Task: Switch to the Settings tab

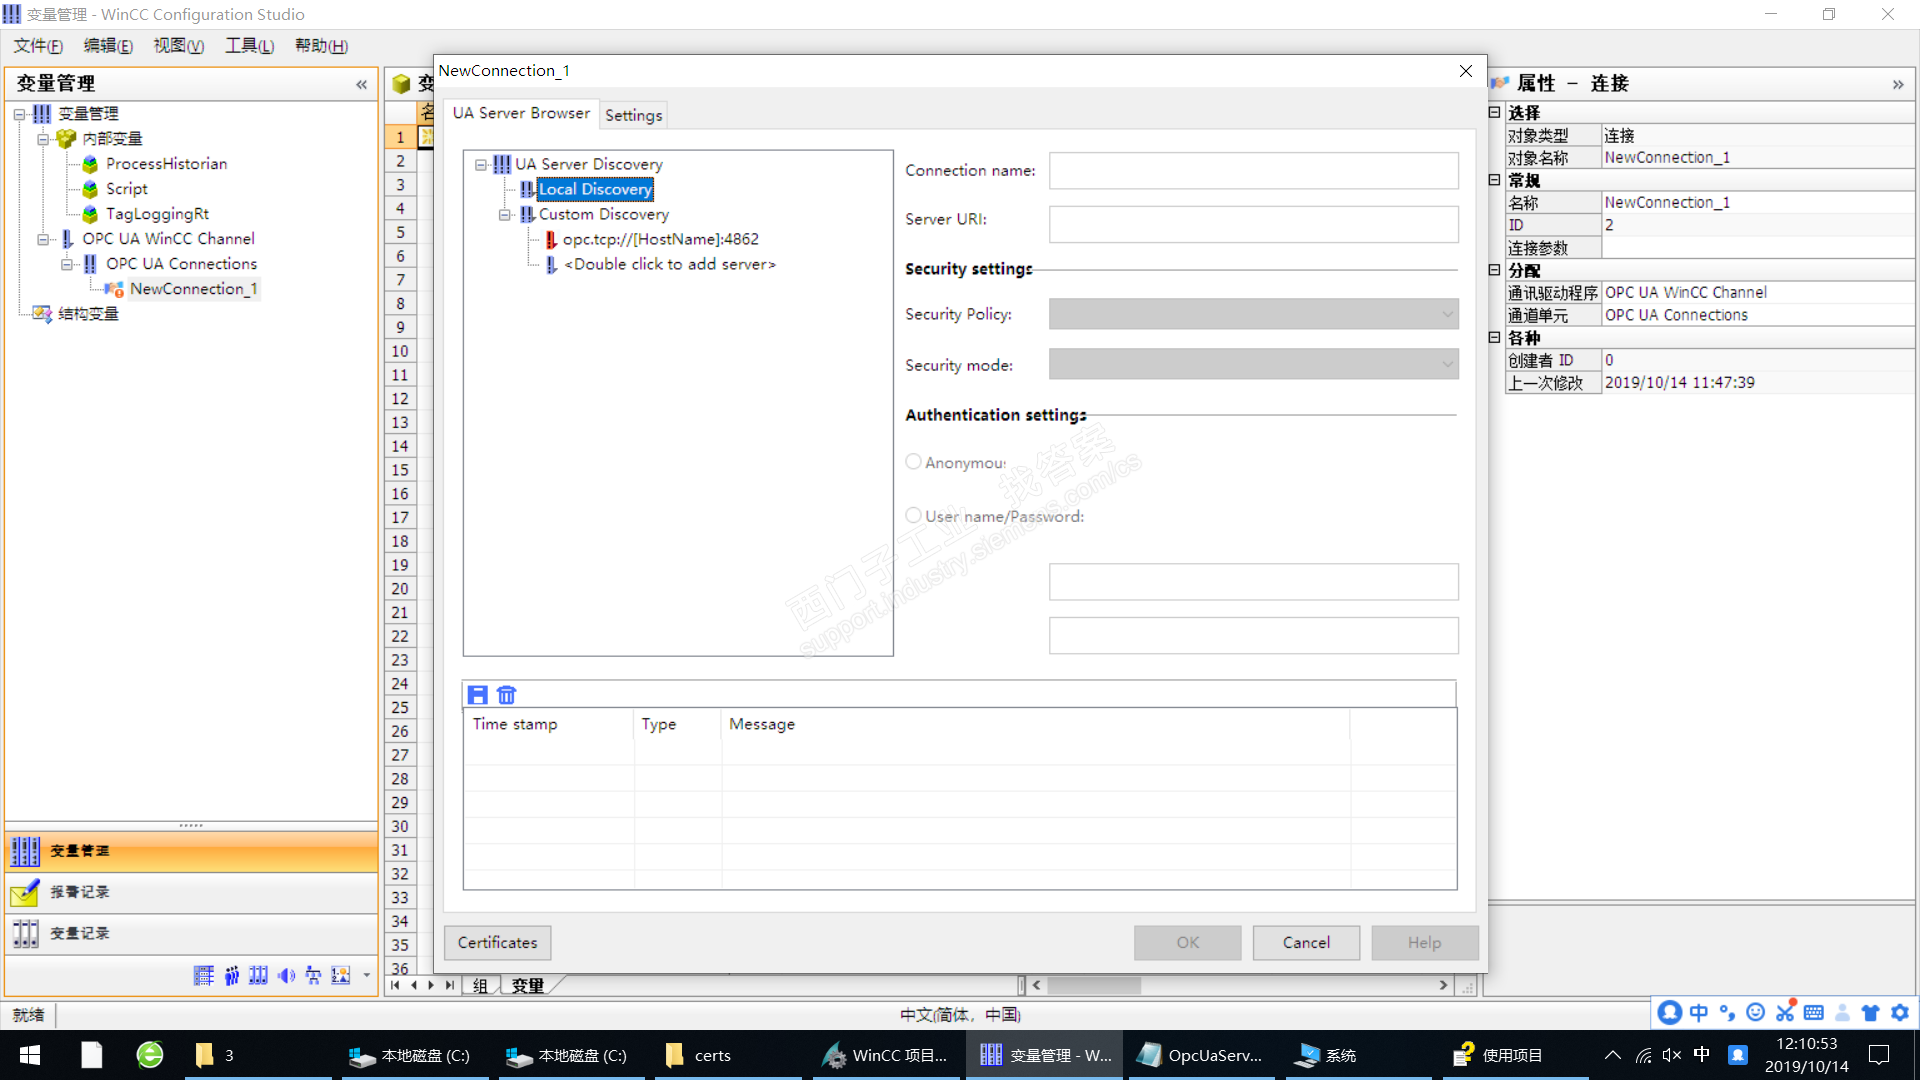Action: [x=633, y=115]
